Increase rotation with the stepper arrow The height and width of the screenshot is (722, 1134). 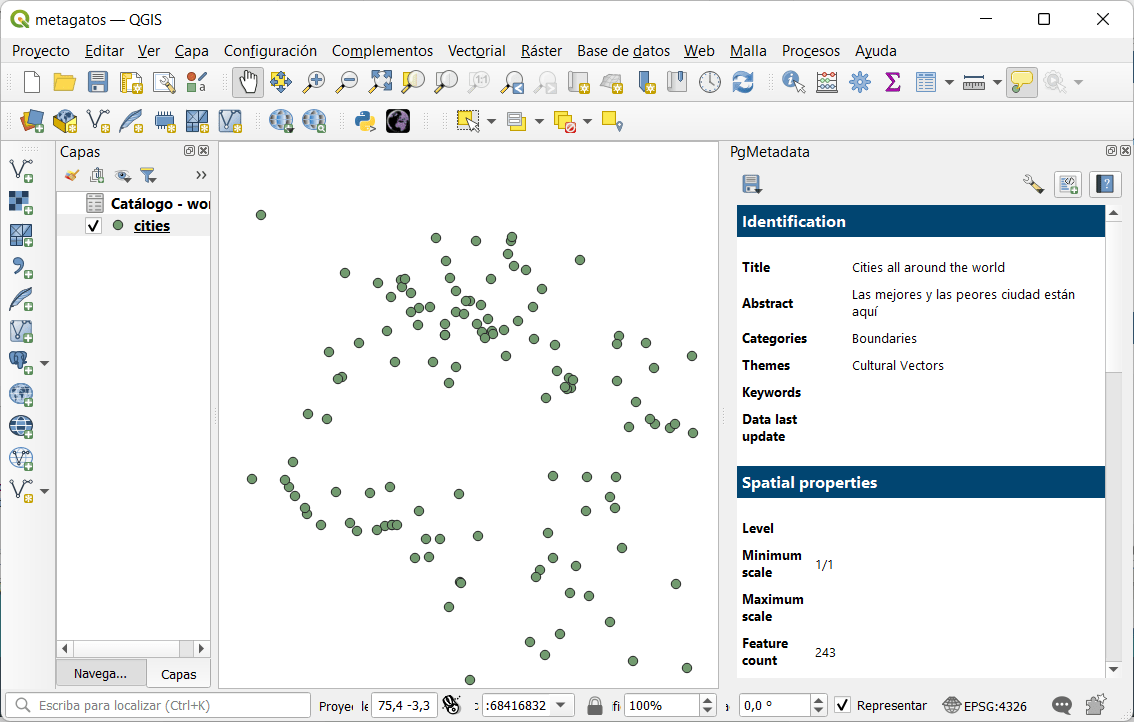coord(820,699)
